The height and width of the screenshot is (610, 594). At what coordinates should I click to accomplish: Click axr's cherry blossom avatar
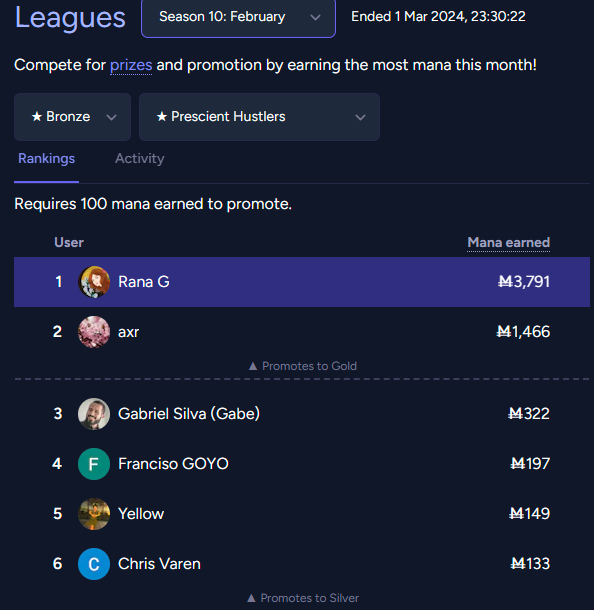94,332
